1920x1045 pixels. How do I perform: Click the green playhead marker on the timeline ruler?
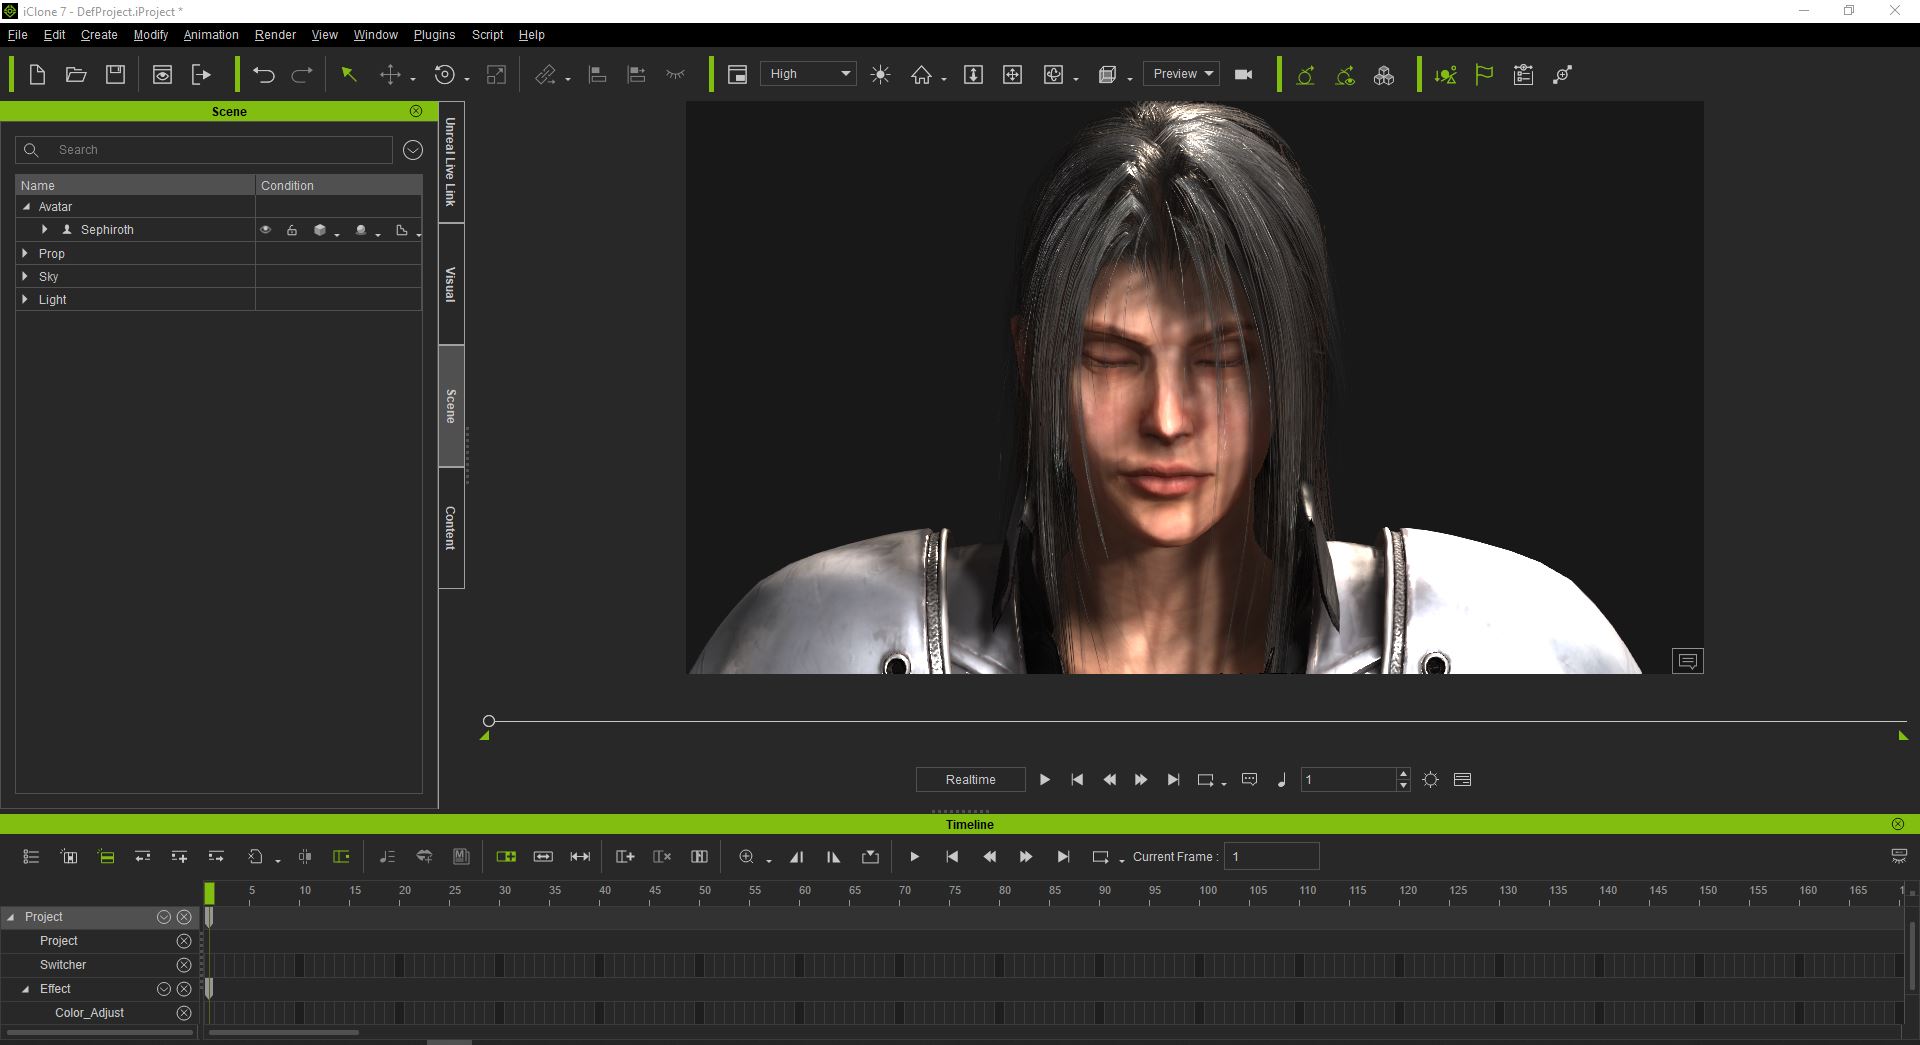click(209, 893)
